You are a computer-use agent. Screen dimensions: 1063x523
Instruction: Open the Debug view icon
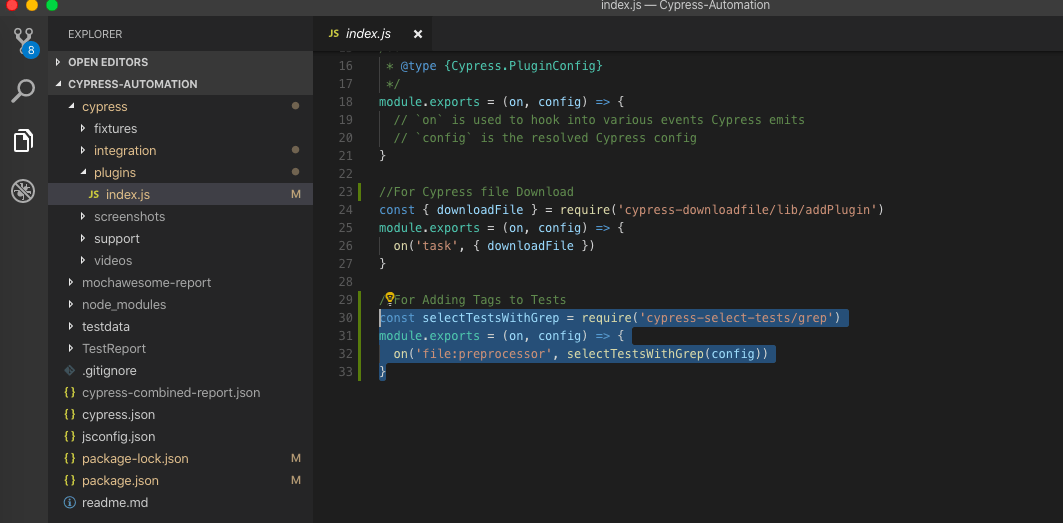coord(23,191)
